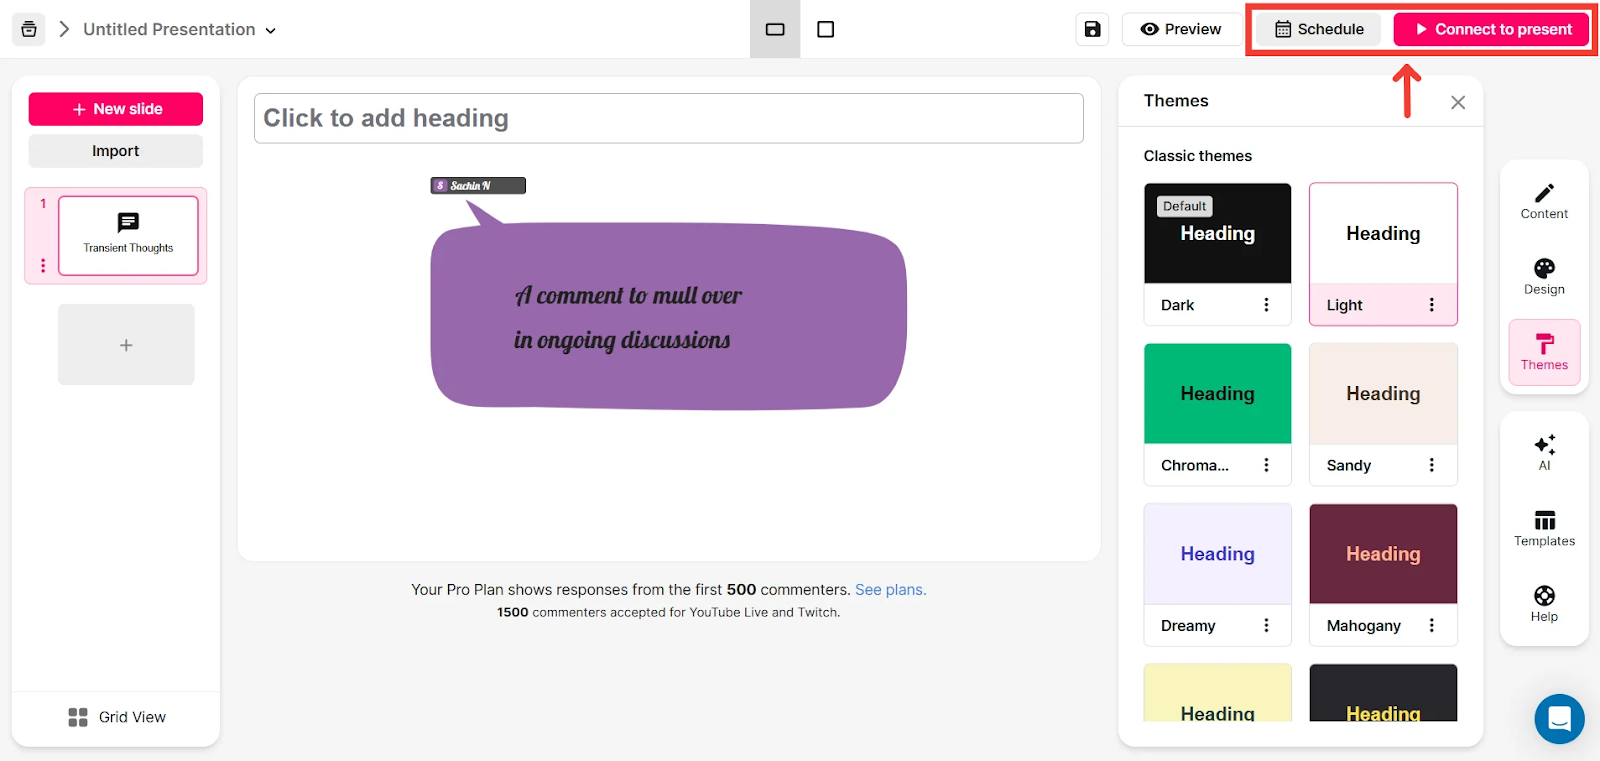1600x761 pixels.
Task: Click the presentations home icon at top left
Action: click(29, 29)
